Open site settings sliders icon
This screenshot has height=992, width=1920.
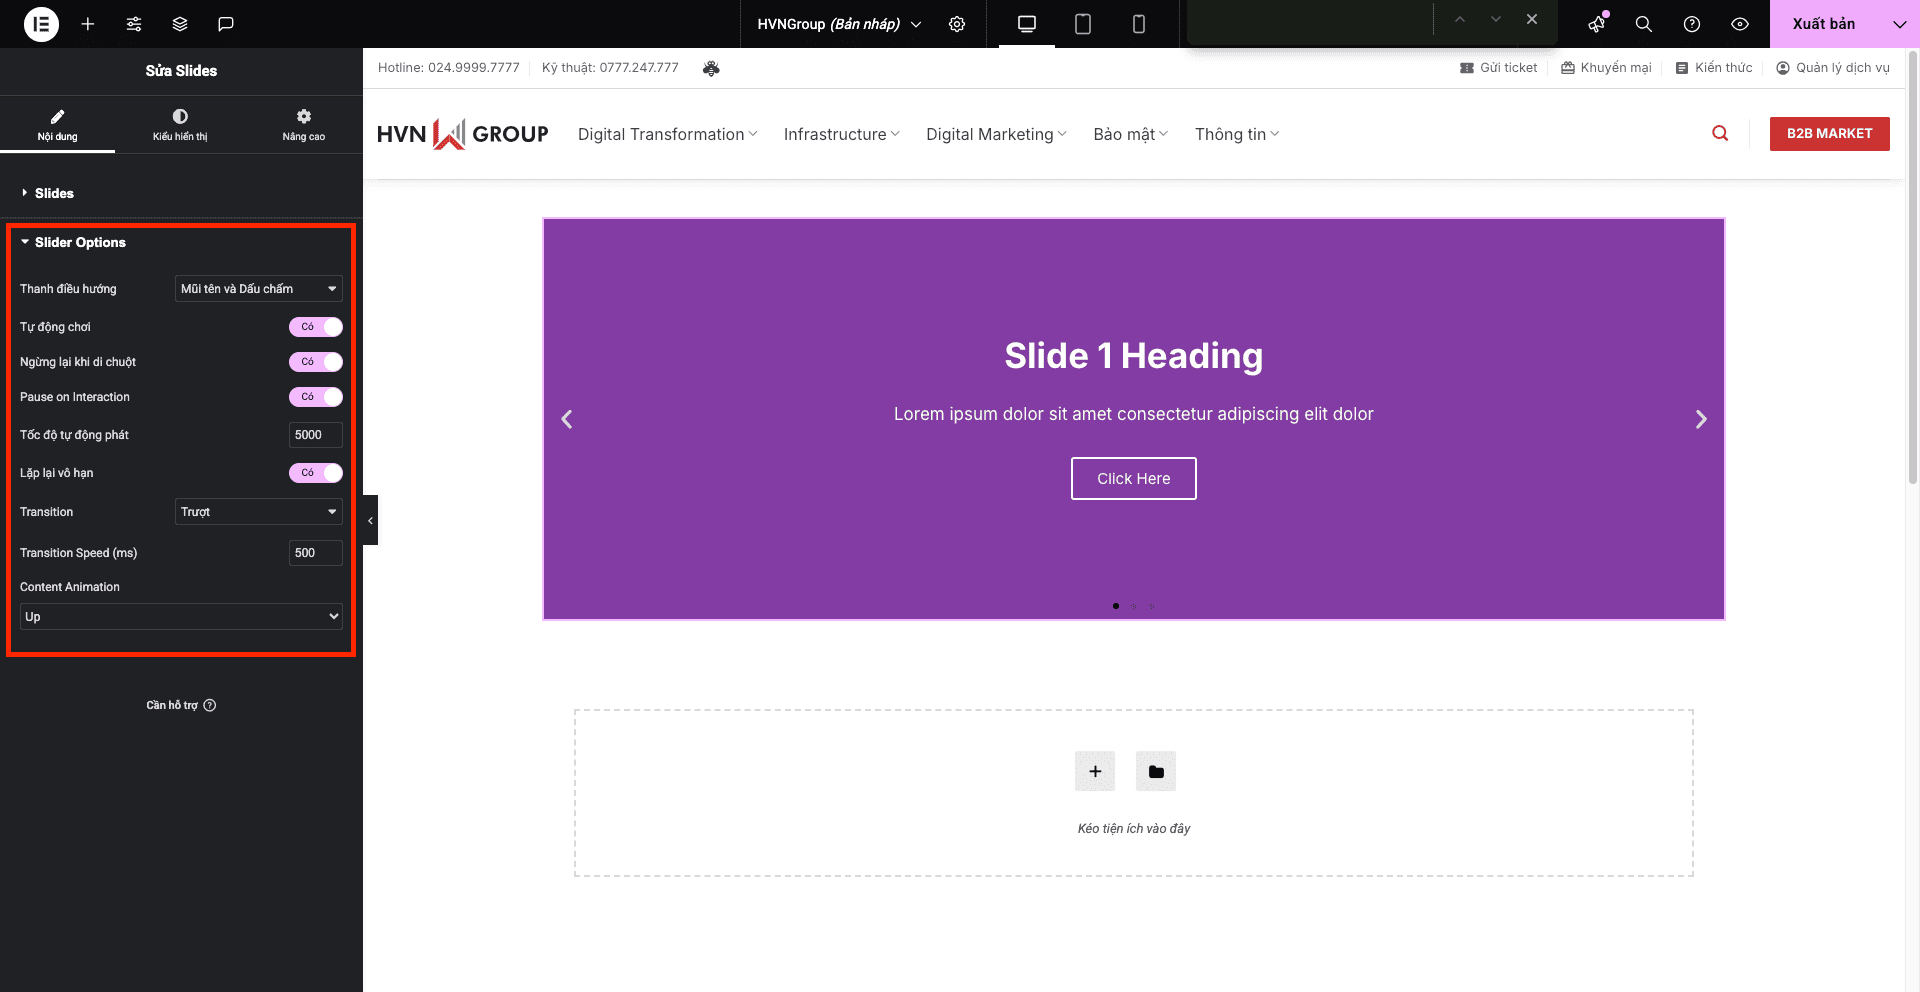[x=134, y=24]
